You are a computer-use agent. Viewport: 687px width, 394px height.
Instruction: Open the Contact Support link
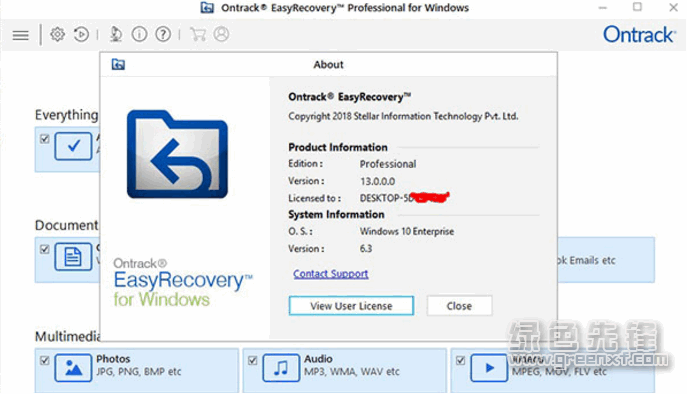click(x=331, y=274)
